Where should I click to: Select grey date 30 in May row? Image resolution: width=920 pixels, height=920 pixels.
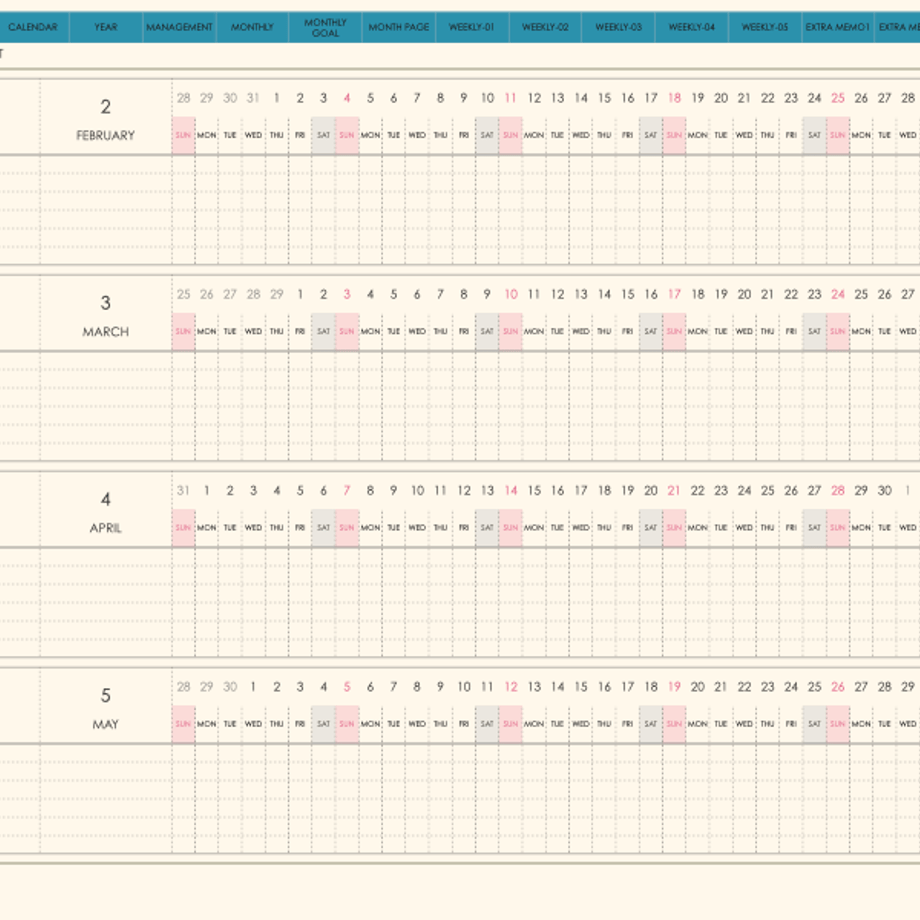230,687
